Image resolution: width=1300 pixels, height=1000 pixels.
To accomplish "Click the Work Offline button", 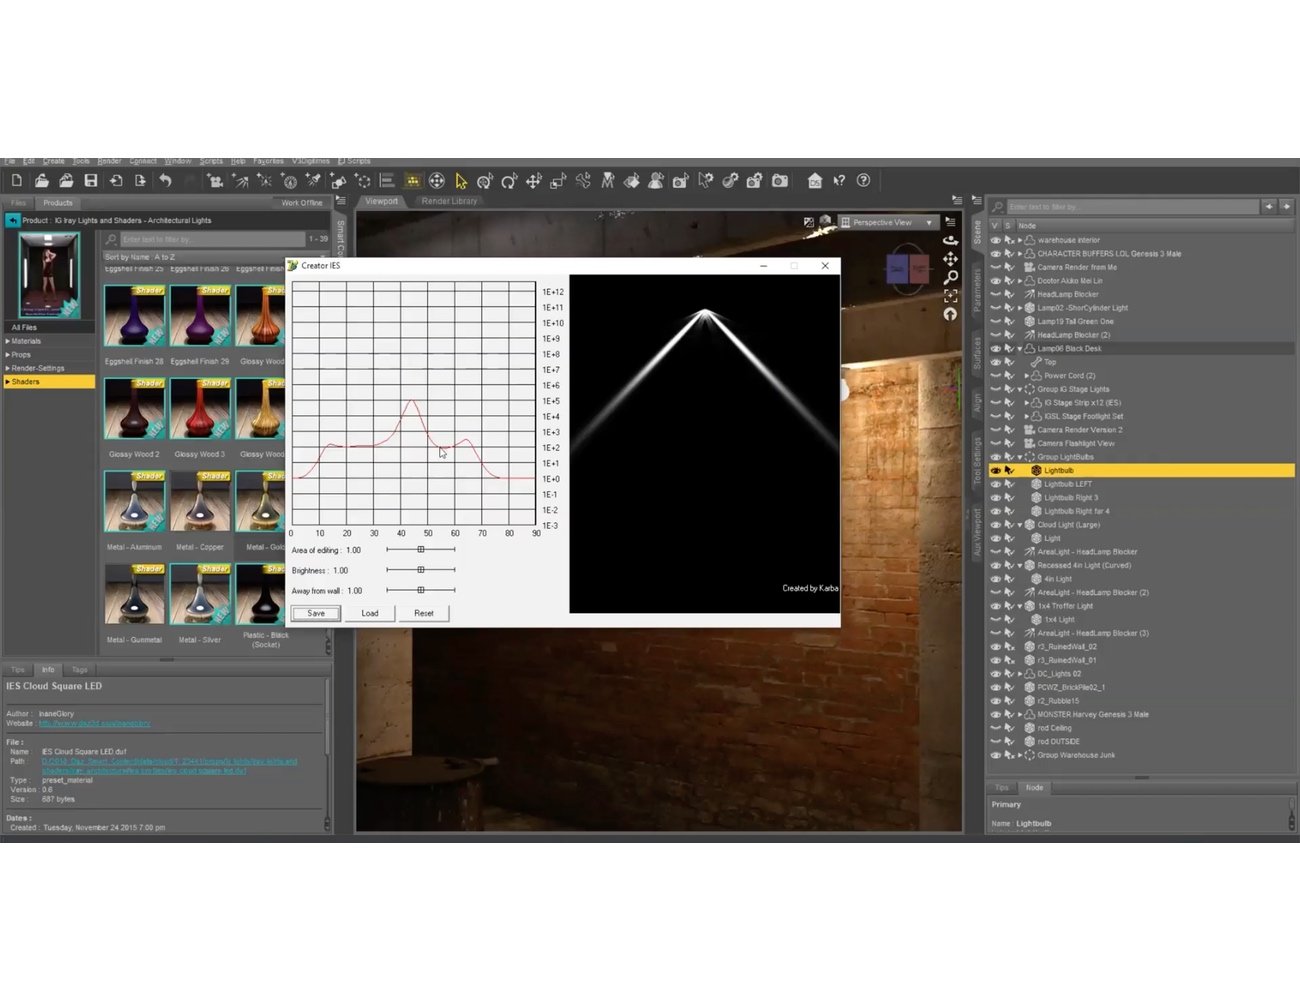I will click(302, 203).
